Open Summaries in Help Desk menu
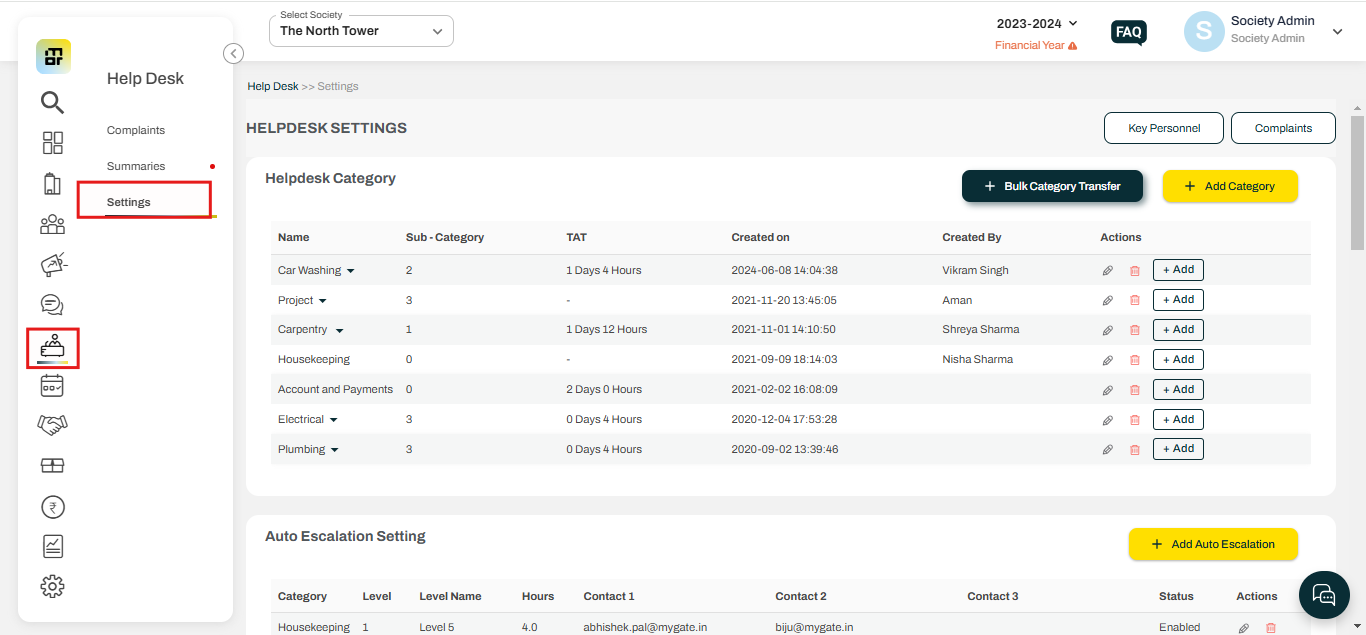 point(136,166)
